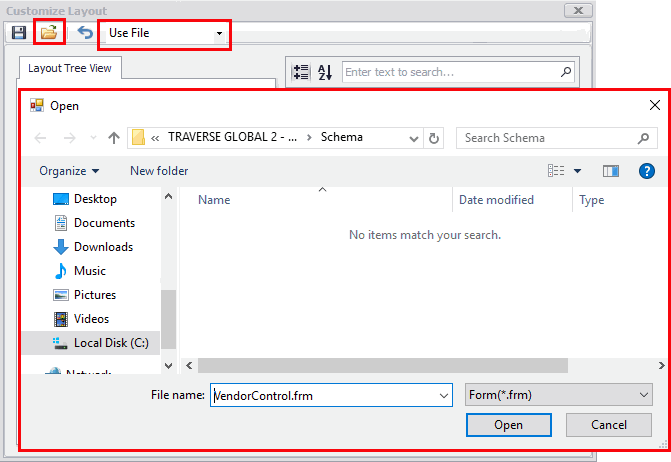Image resolution: width=671 pixels, height=462 pixels.
Task: Toggle the preview pane icon
Action: [x=611, y=171]
